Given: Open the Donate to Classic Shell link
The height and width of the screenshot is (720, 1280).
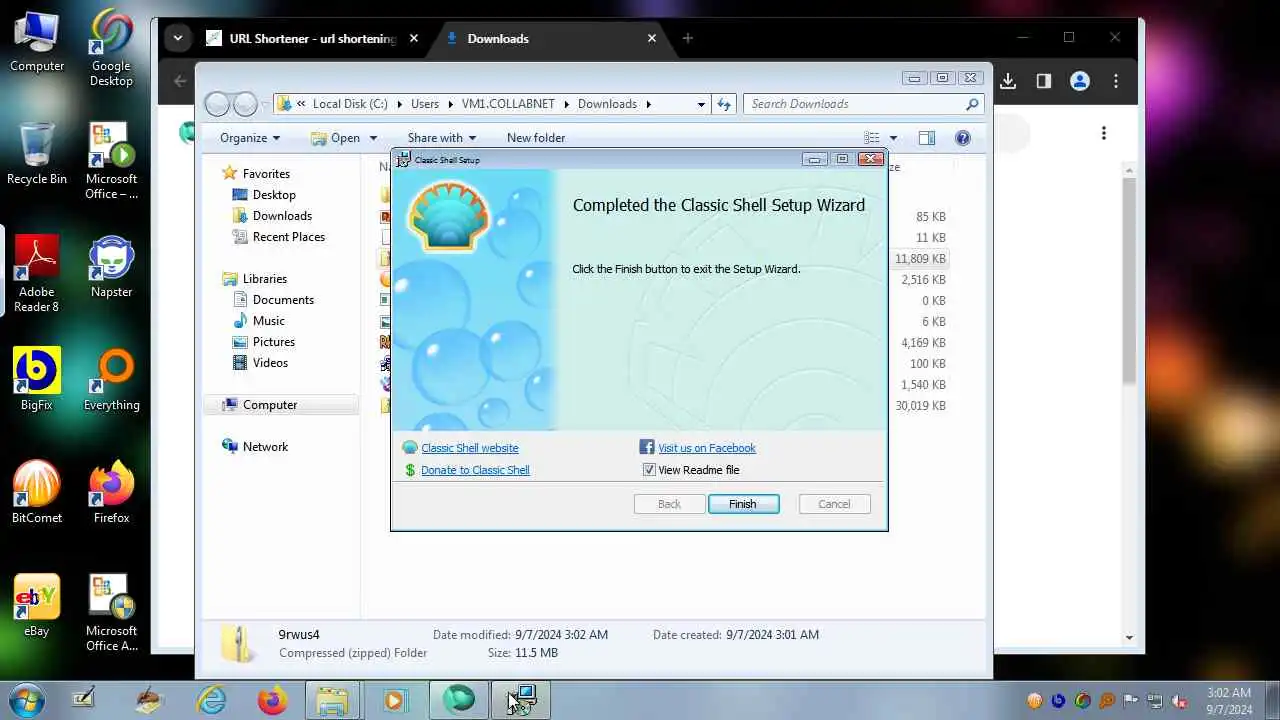Looking at the screenshot, I should pyautogui.click(x=475, y=470).
